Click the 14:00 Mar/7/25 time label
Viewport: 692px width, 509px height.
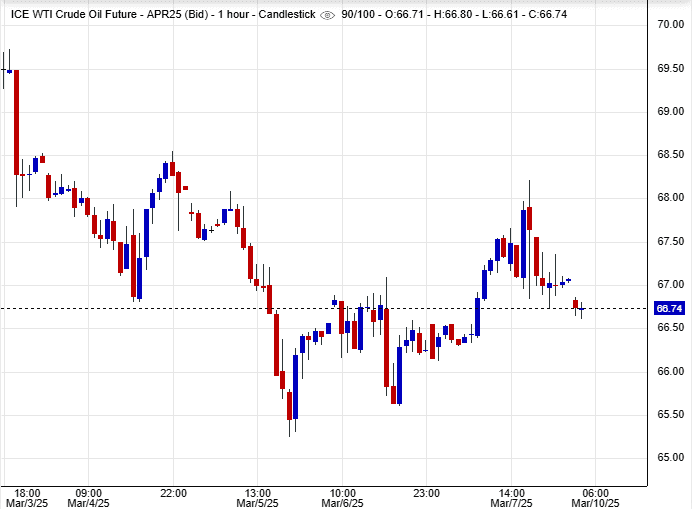tap(513, 497)
